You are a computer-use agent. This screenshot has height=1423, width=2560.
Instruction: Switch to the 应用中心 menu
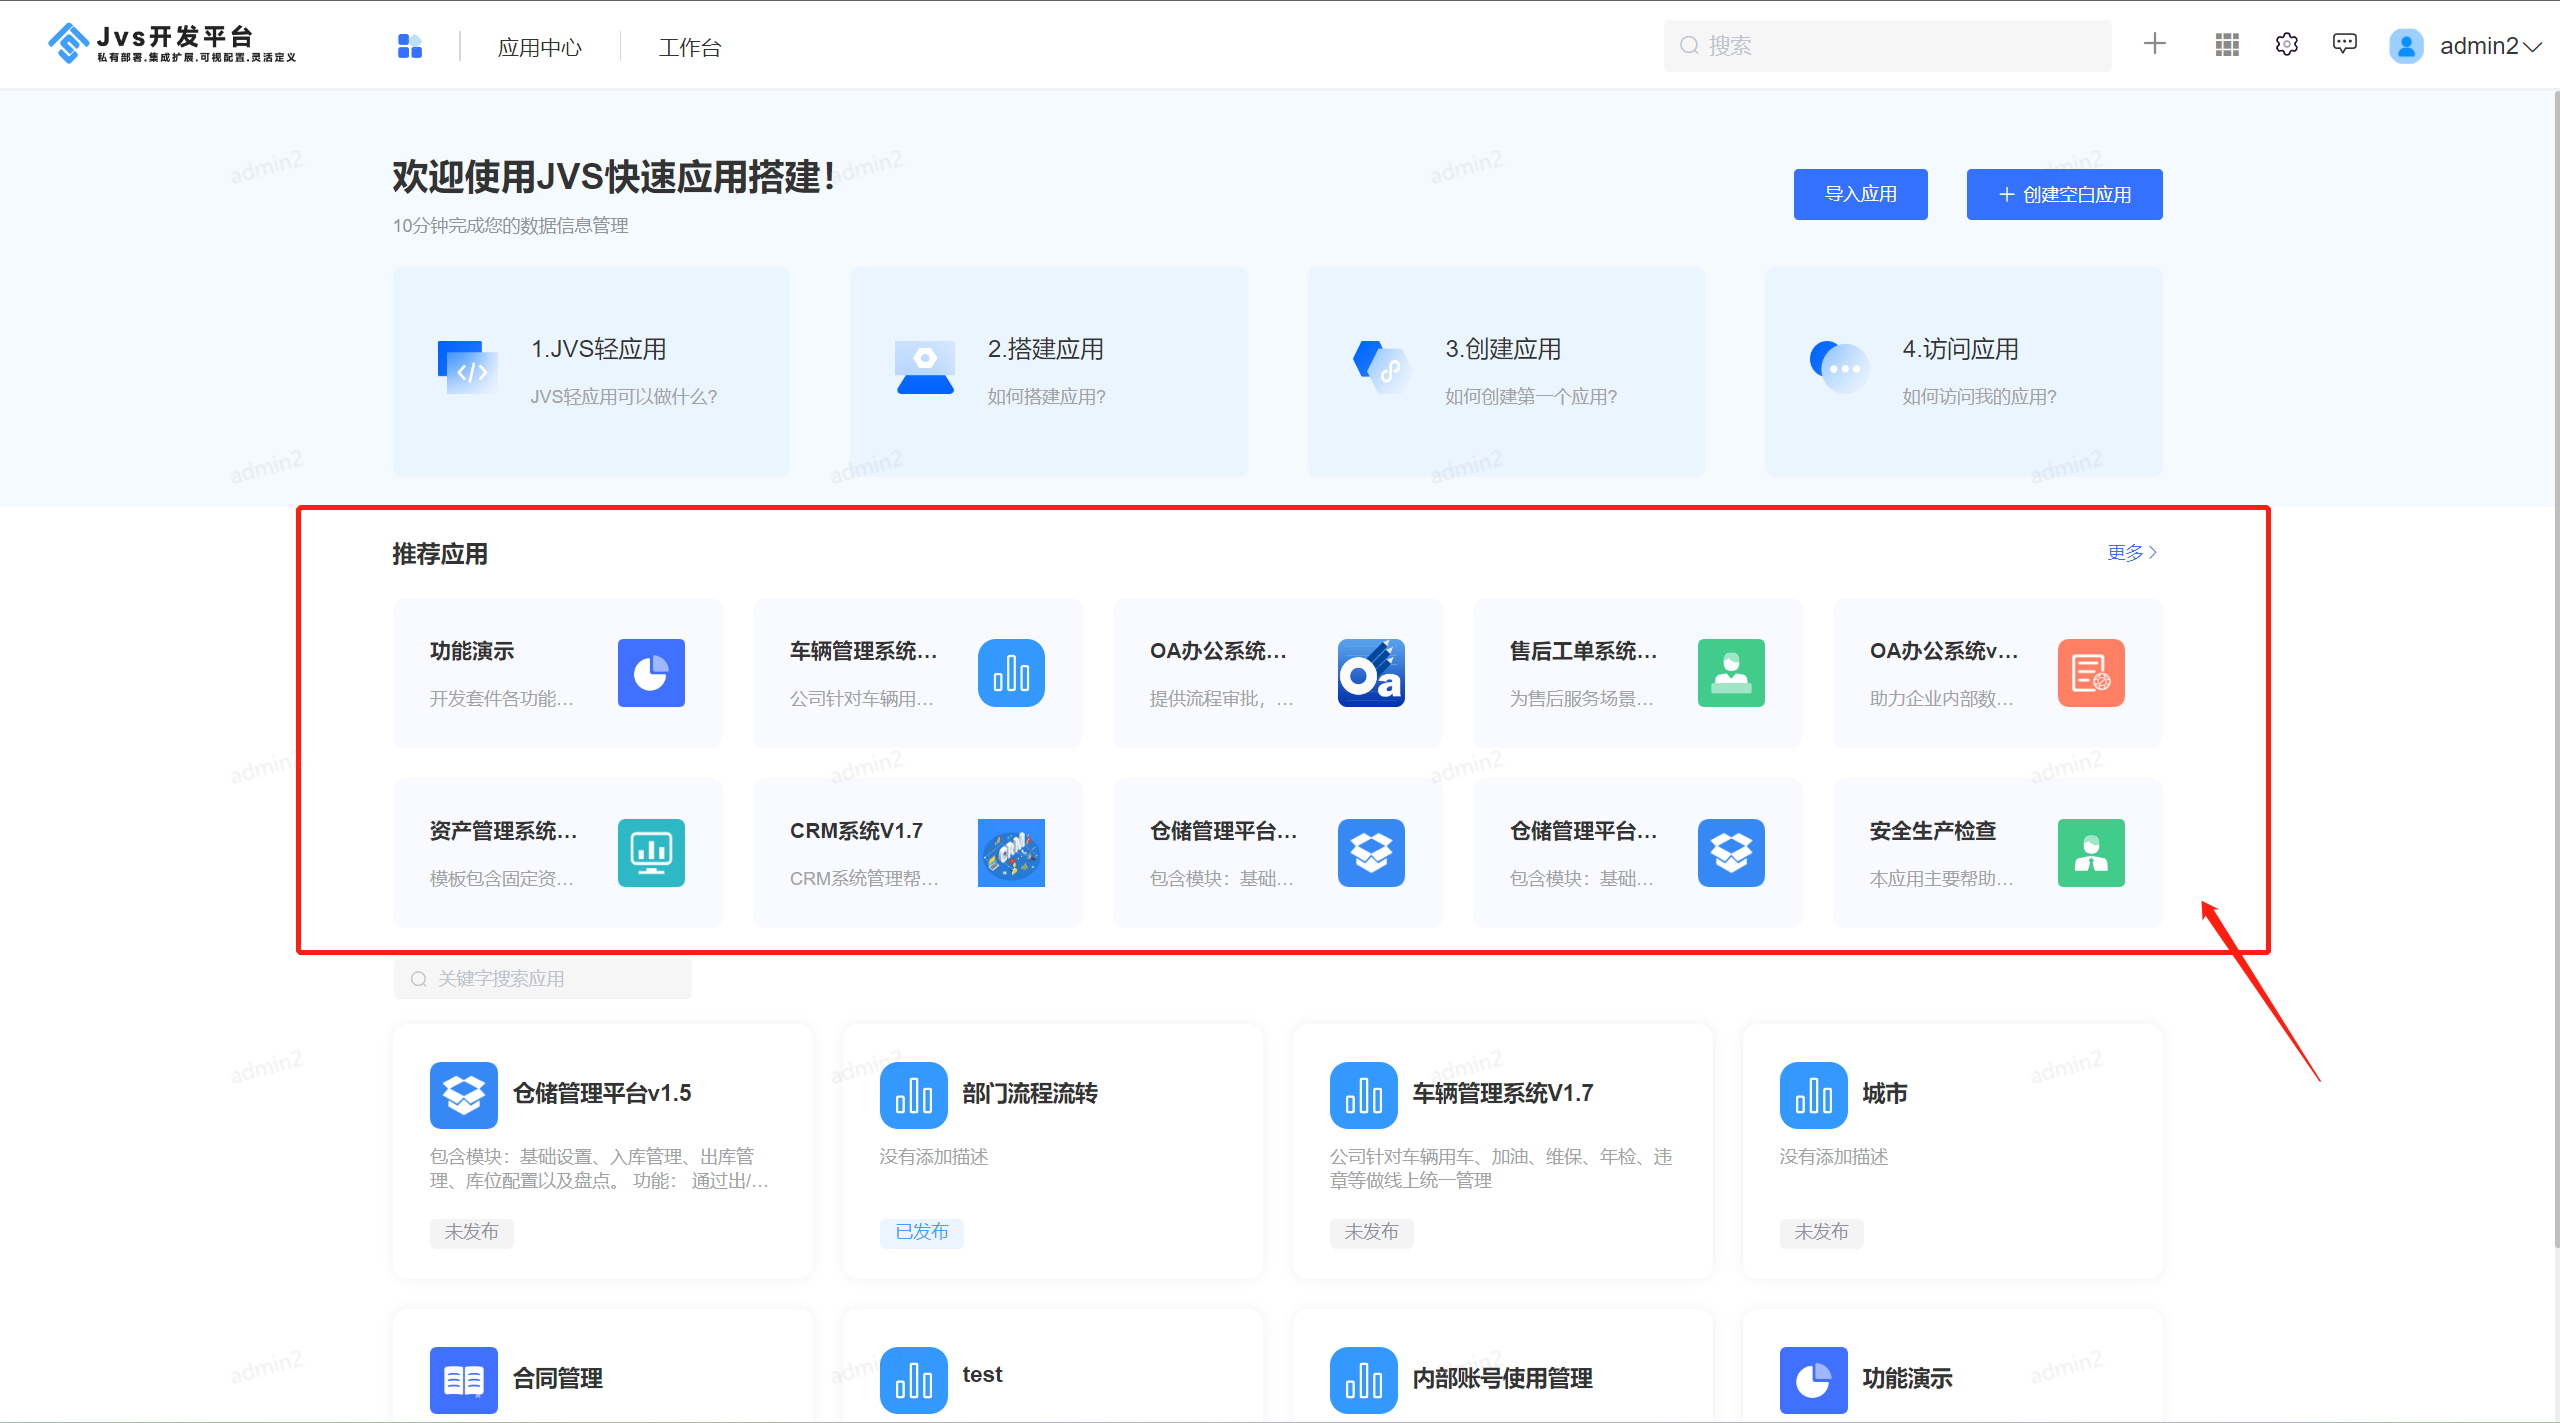(x=539, y=47)
